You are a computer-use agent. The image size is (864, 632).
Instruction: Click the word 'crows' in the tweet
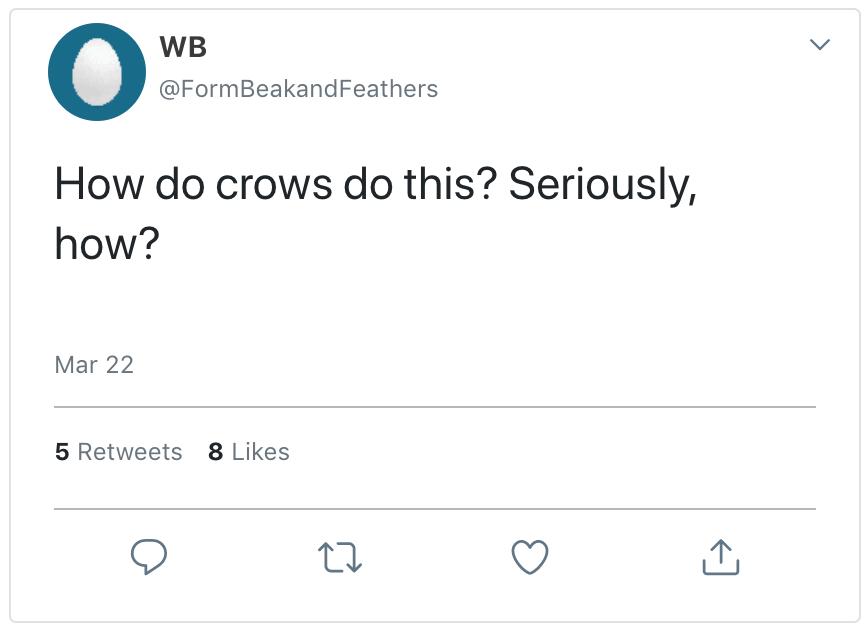click(275, 185)
